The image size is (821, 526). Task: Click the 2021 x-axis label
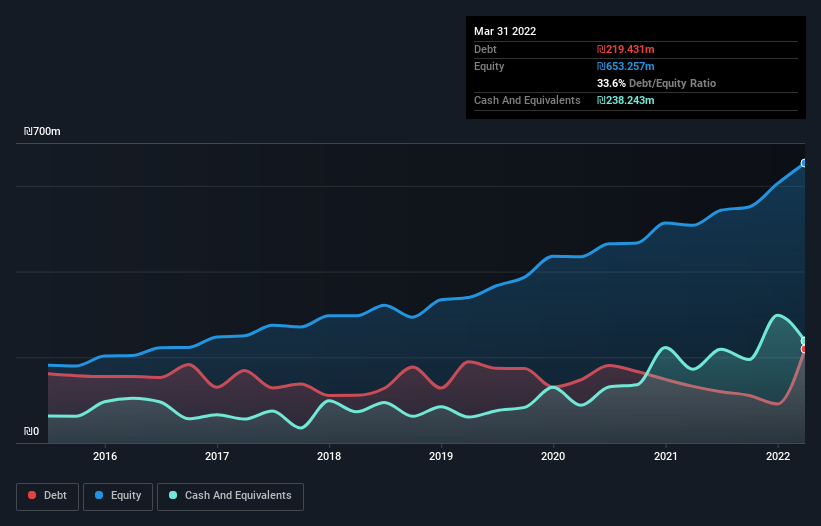pos(665,456)
